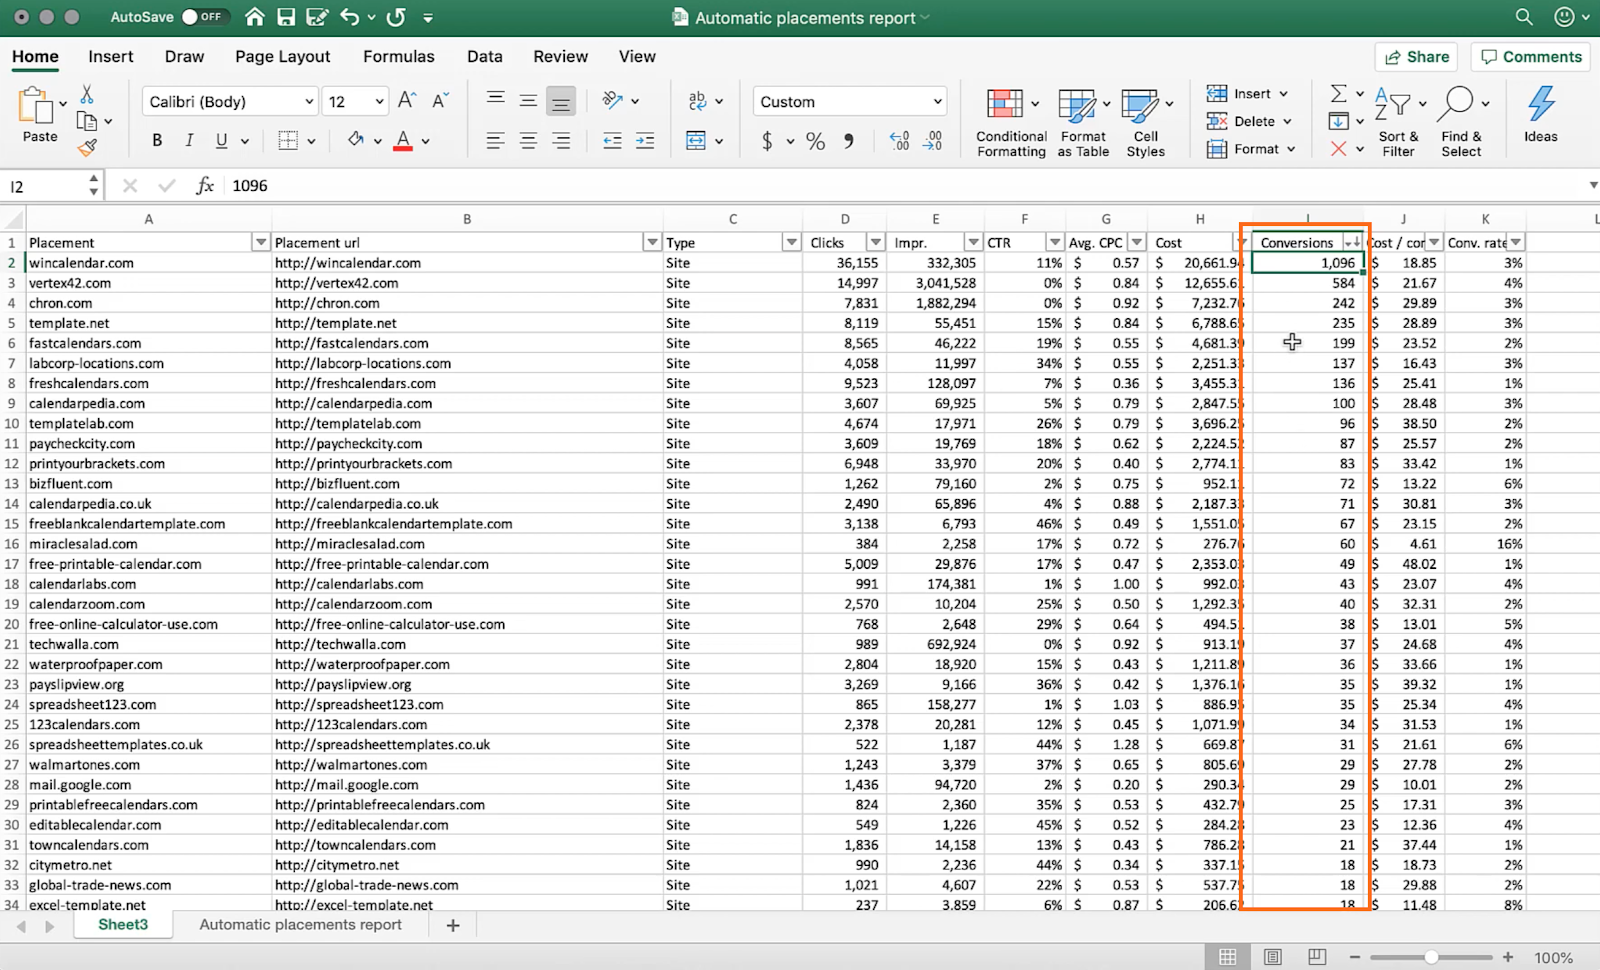Click the Share button
Image resolution: width=1600 pixels, height=970 pixels.
1416,57
